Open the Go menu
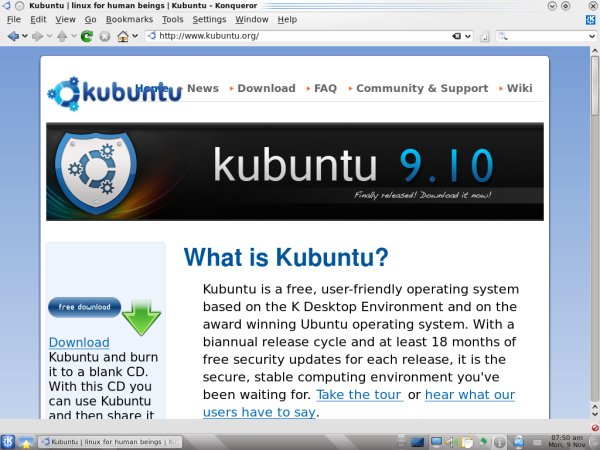This screenshot has height=450, width=600. [90, 20]
